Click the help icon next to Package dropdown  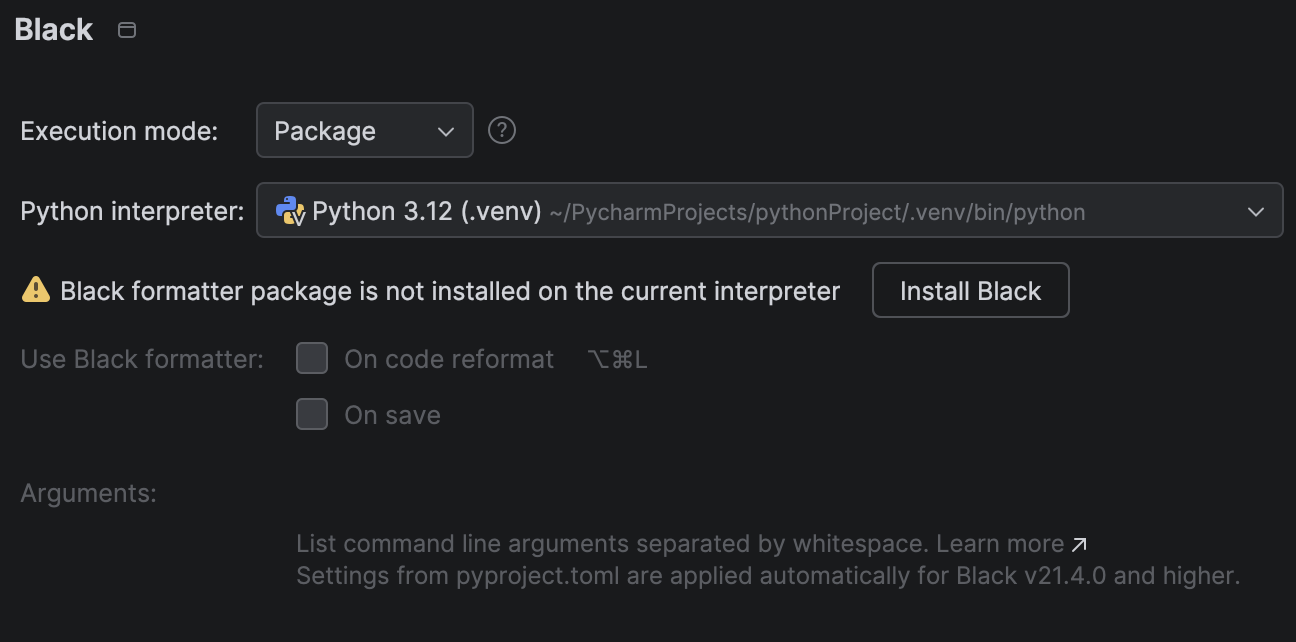(x=502, y=130)
